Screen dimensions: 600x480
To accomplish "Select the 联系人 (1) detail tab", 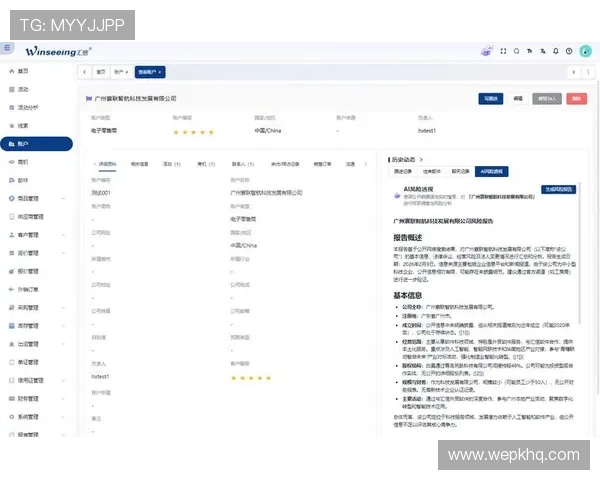I will pos(243,164).
